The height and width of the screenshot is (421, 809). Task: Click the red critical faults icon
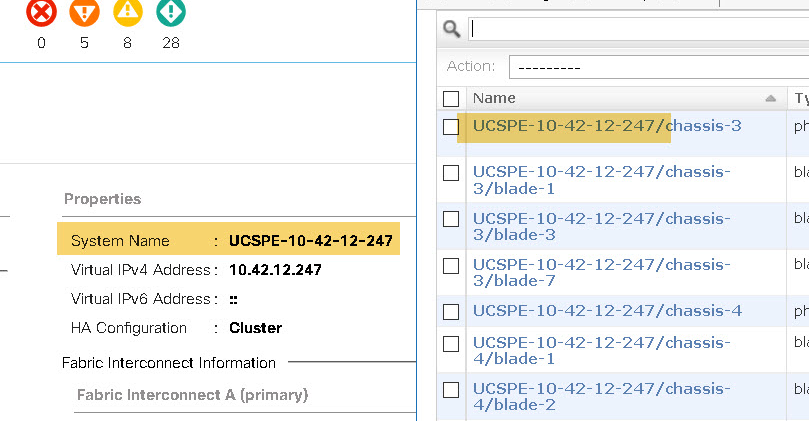pyautogui.click(x=41, y=12)
